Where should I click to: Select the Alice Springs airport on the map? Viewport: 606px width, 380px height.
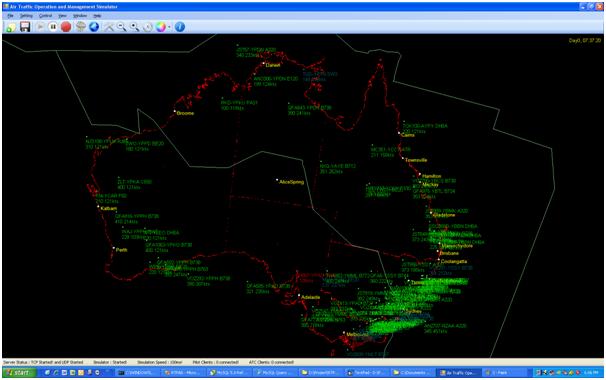click(277, 180)
